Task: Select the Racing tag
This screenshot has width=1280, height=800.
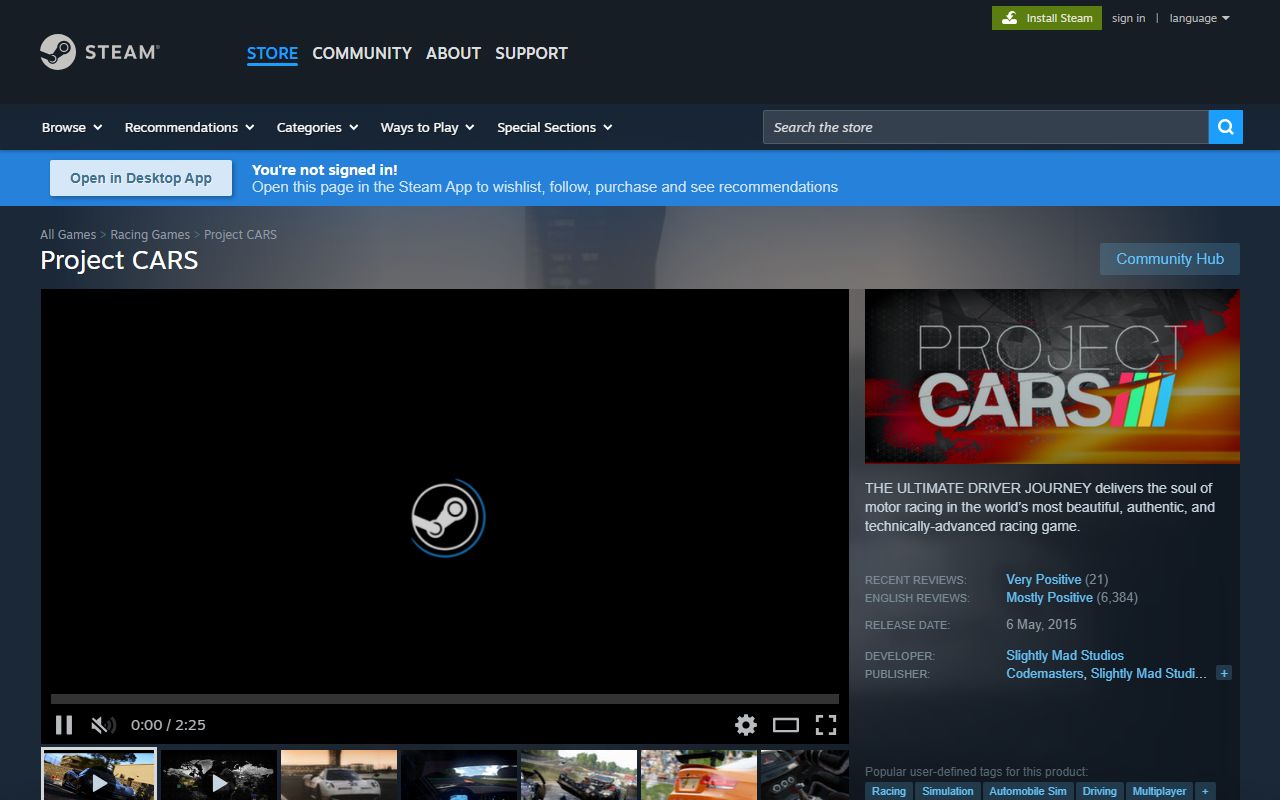Action: click(888, 791)
